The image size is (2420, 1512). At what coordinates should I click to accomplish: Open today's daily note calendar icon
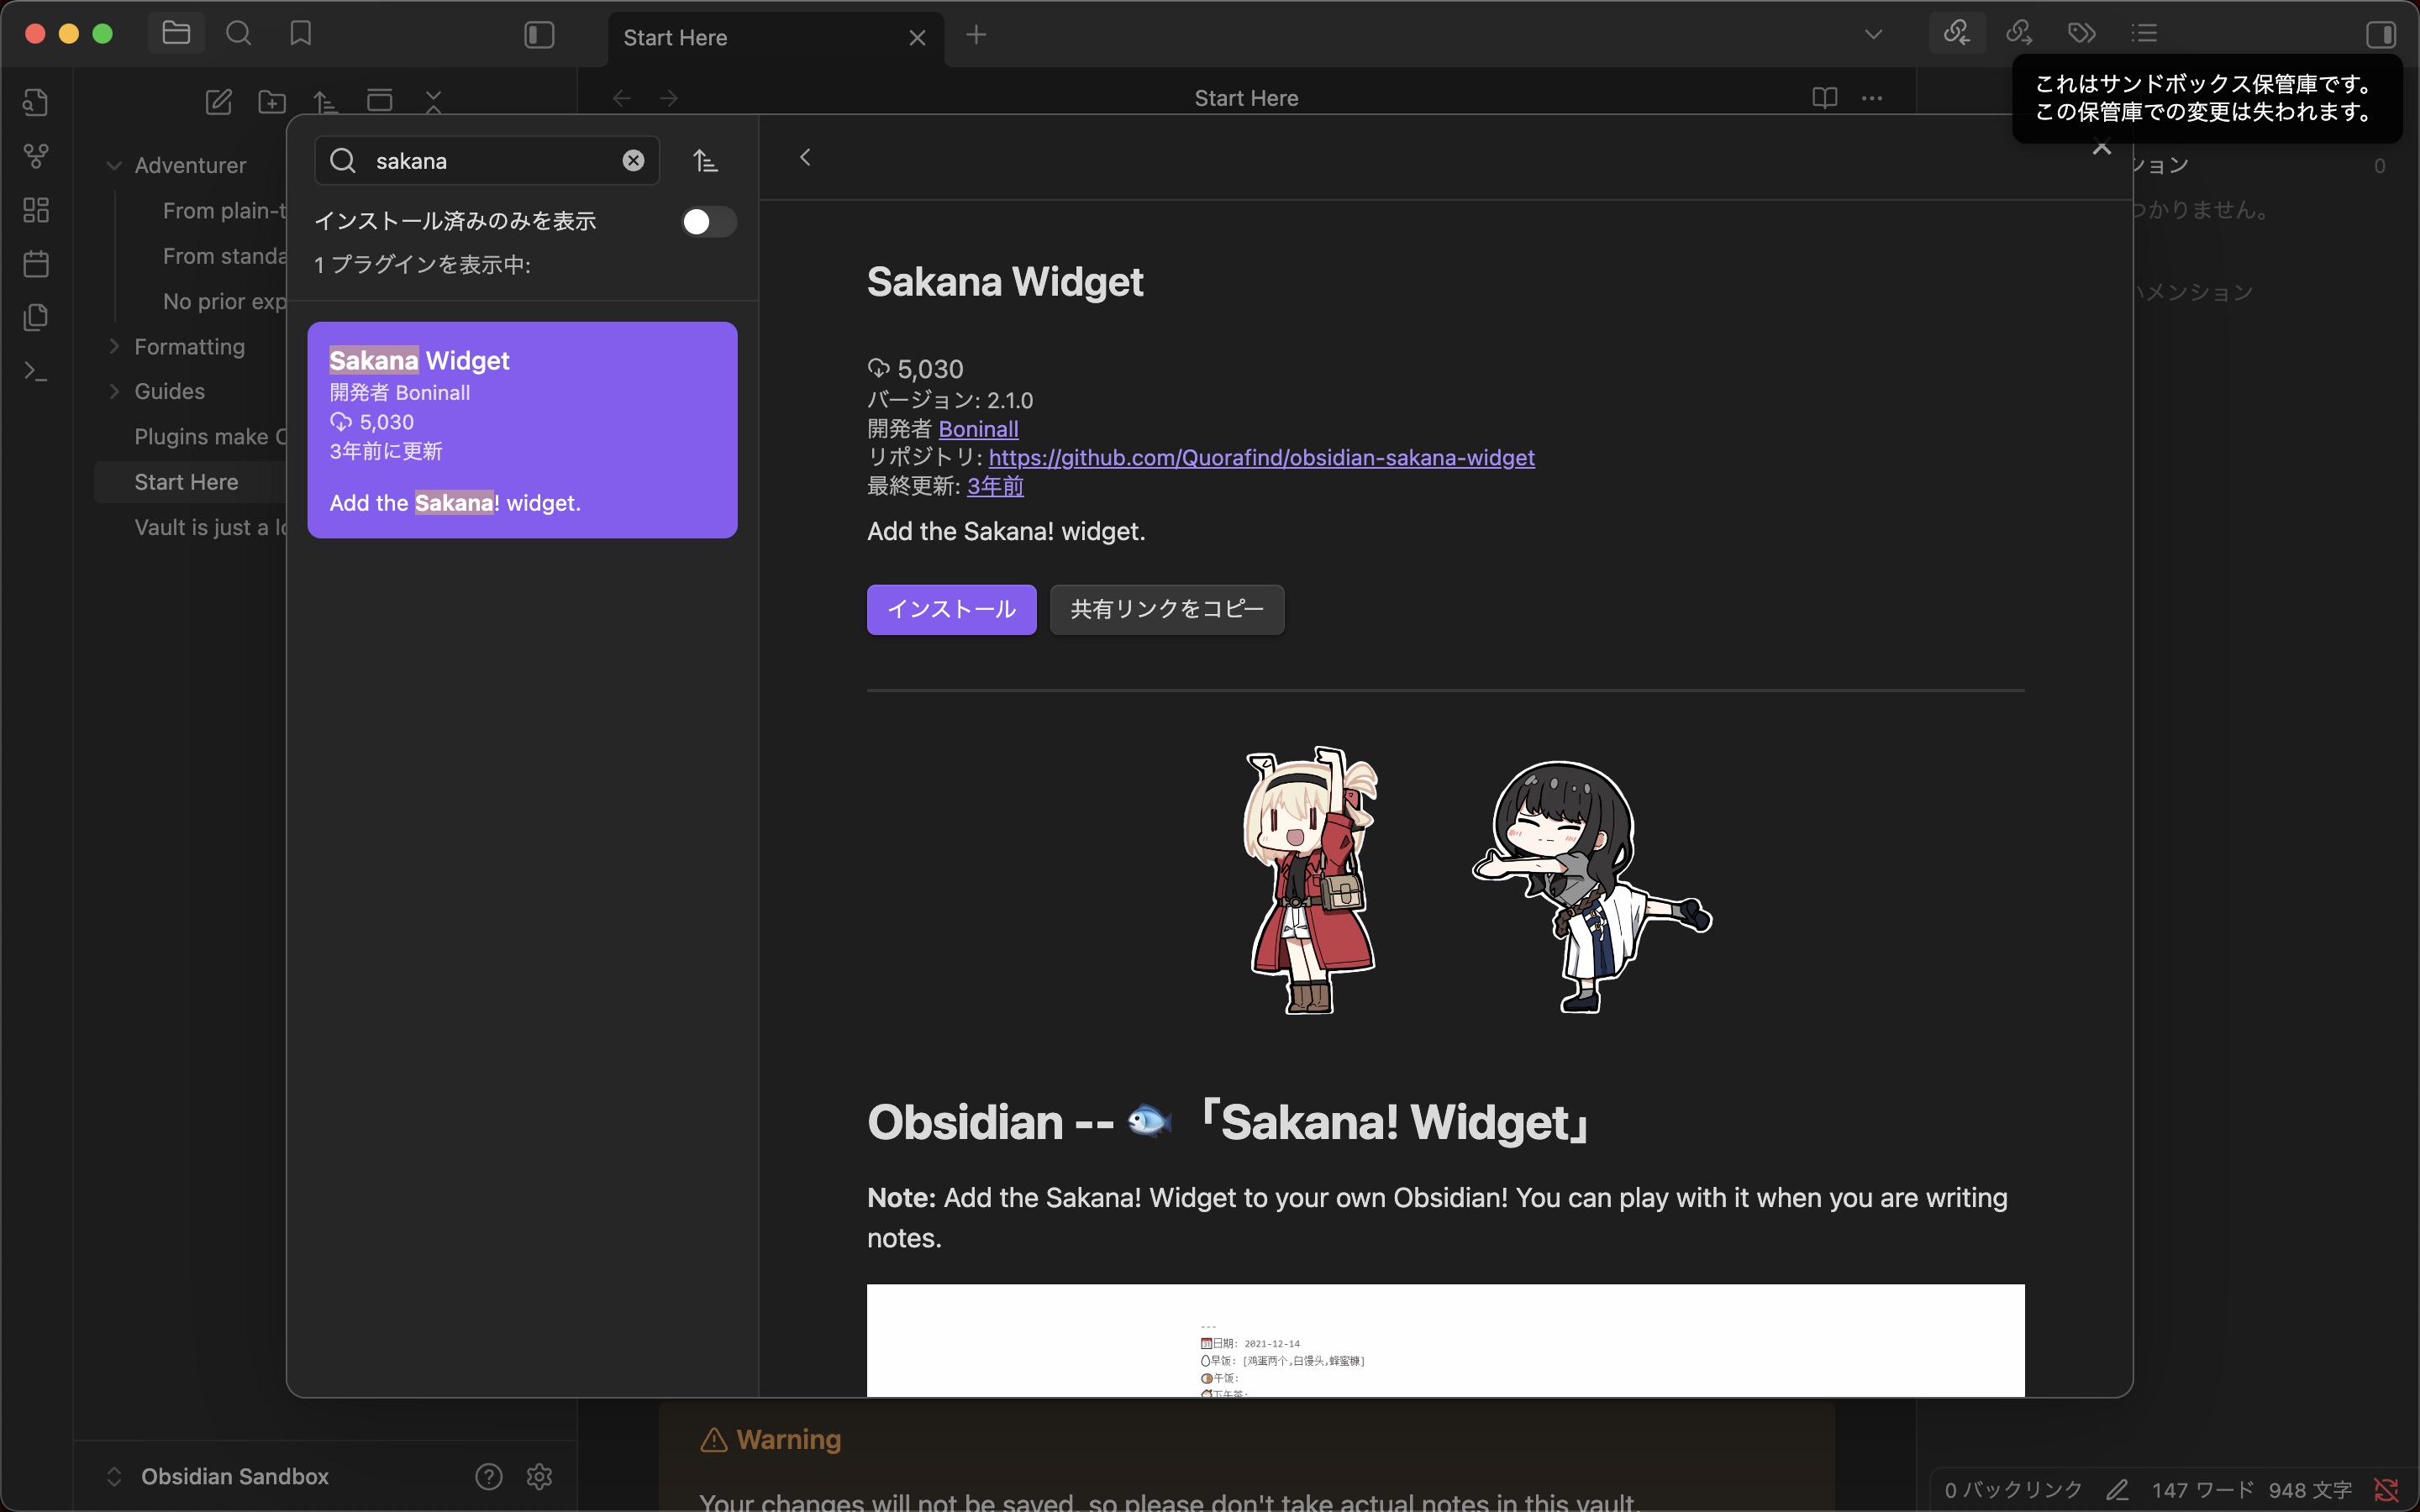point(36,264)
